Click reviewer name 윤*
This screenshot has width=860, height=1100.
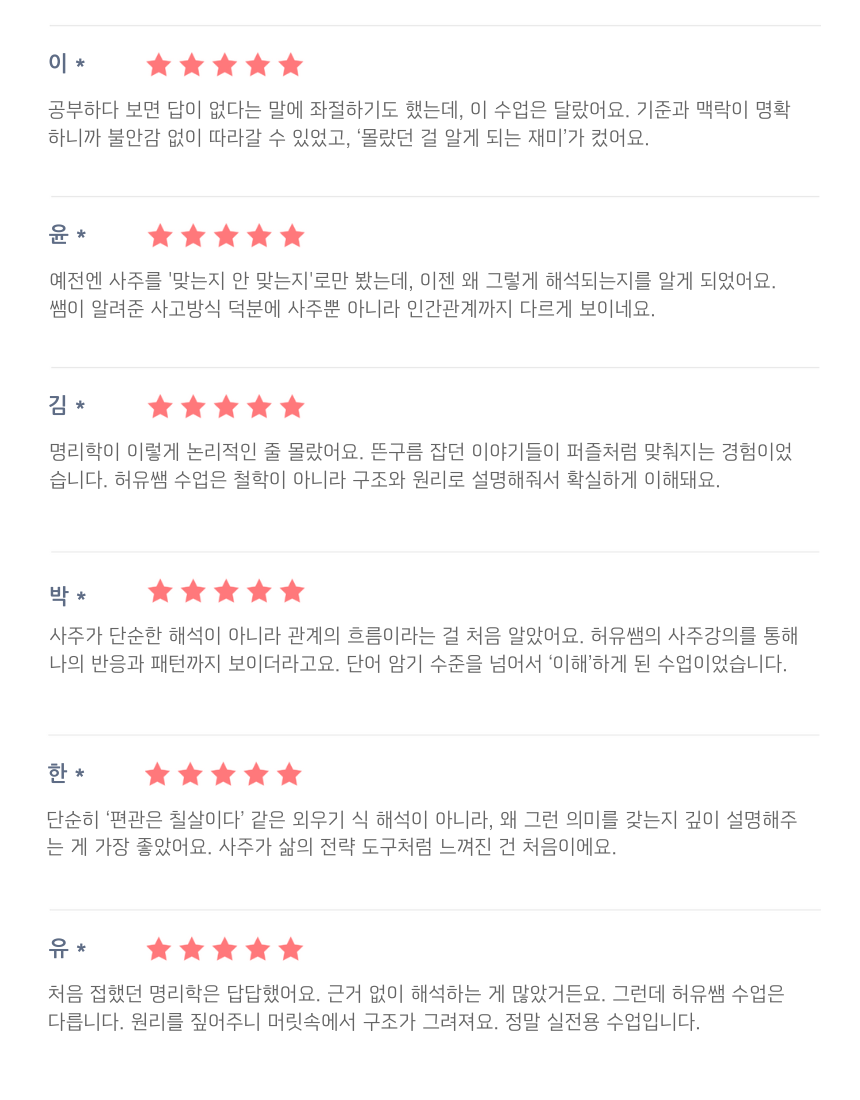[67, 234]
